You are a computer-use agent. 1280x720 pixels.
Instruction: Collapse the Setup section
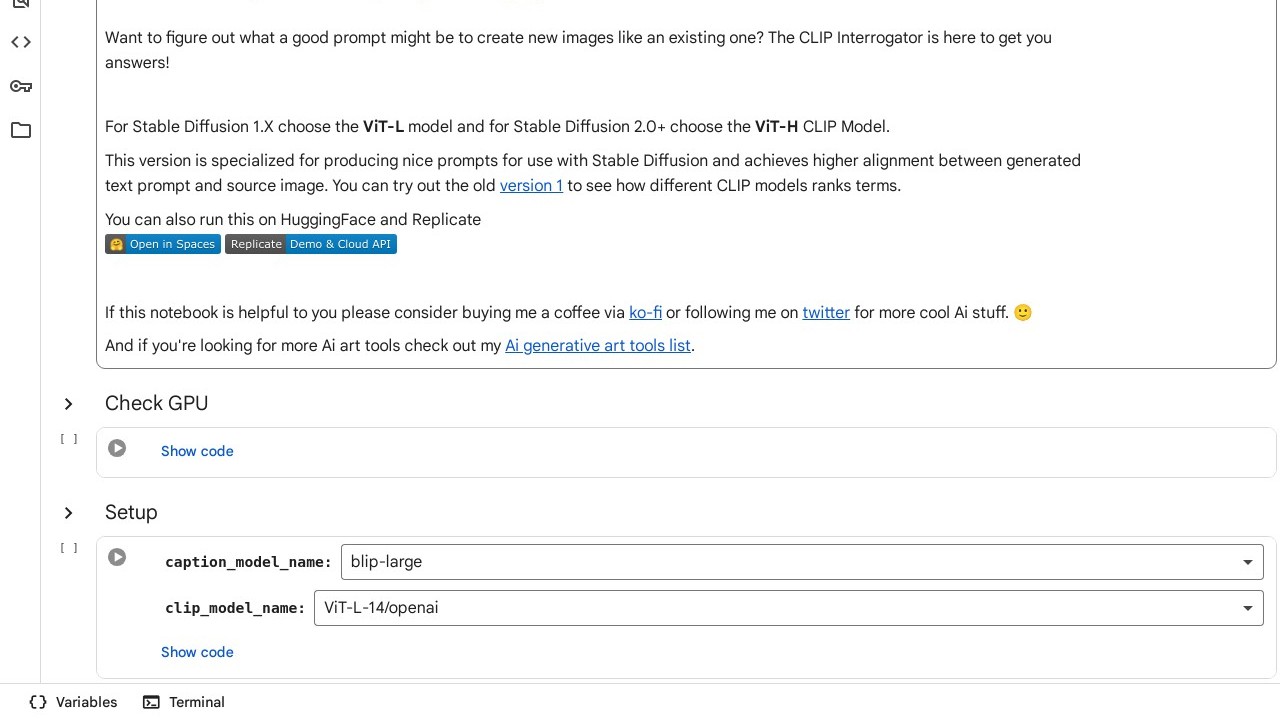68,513
